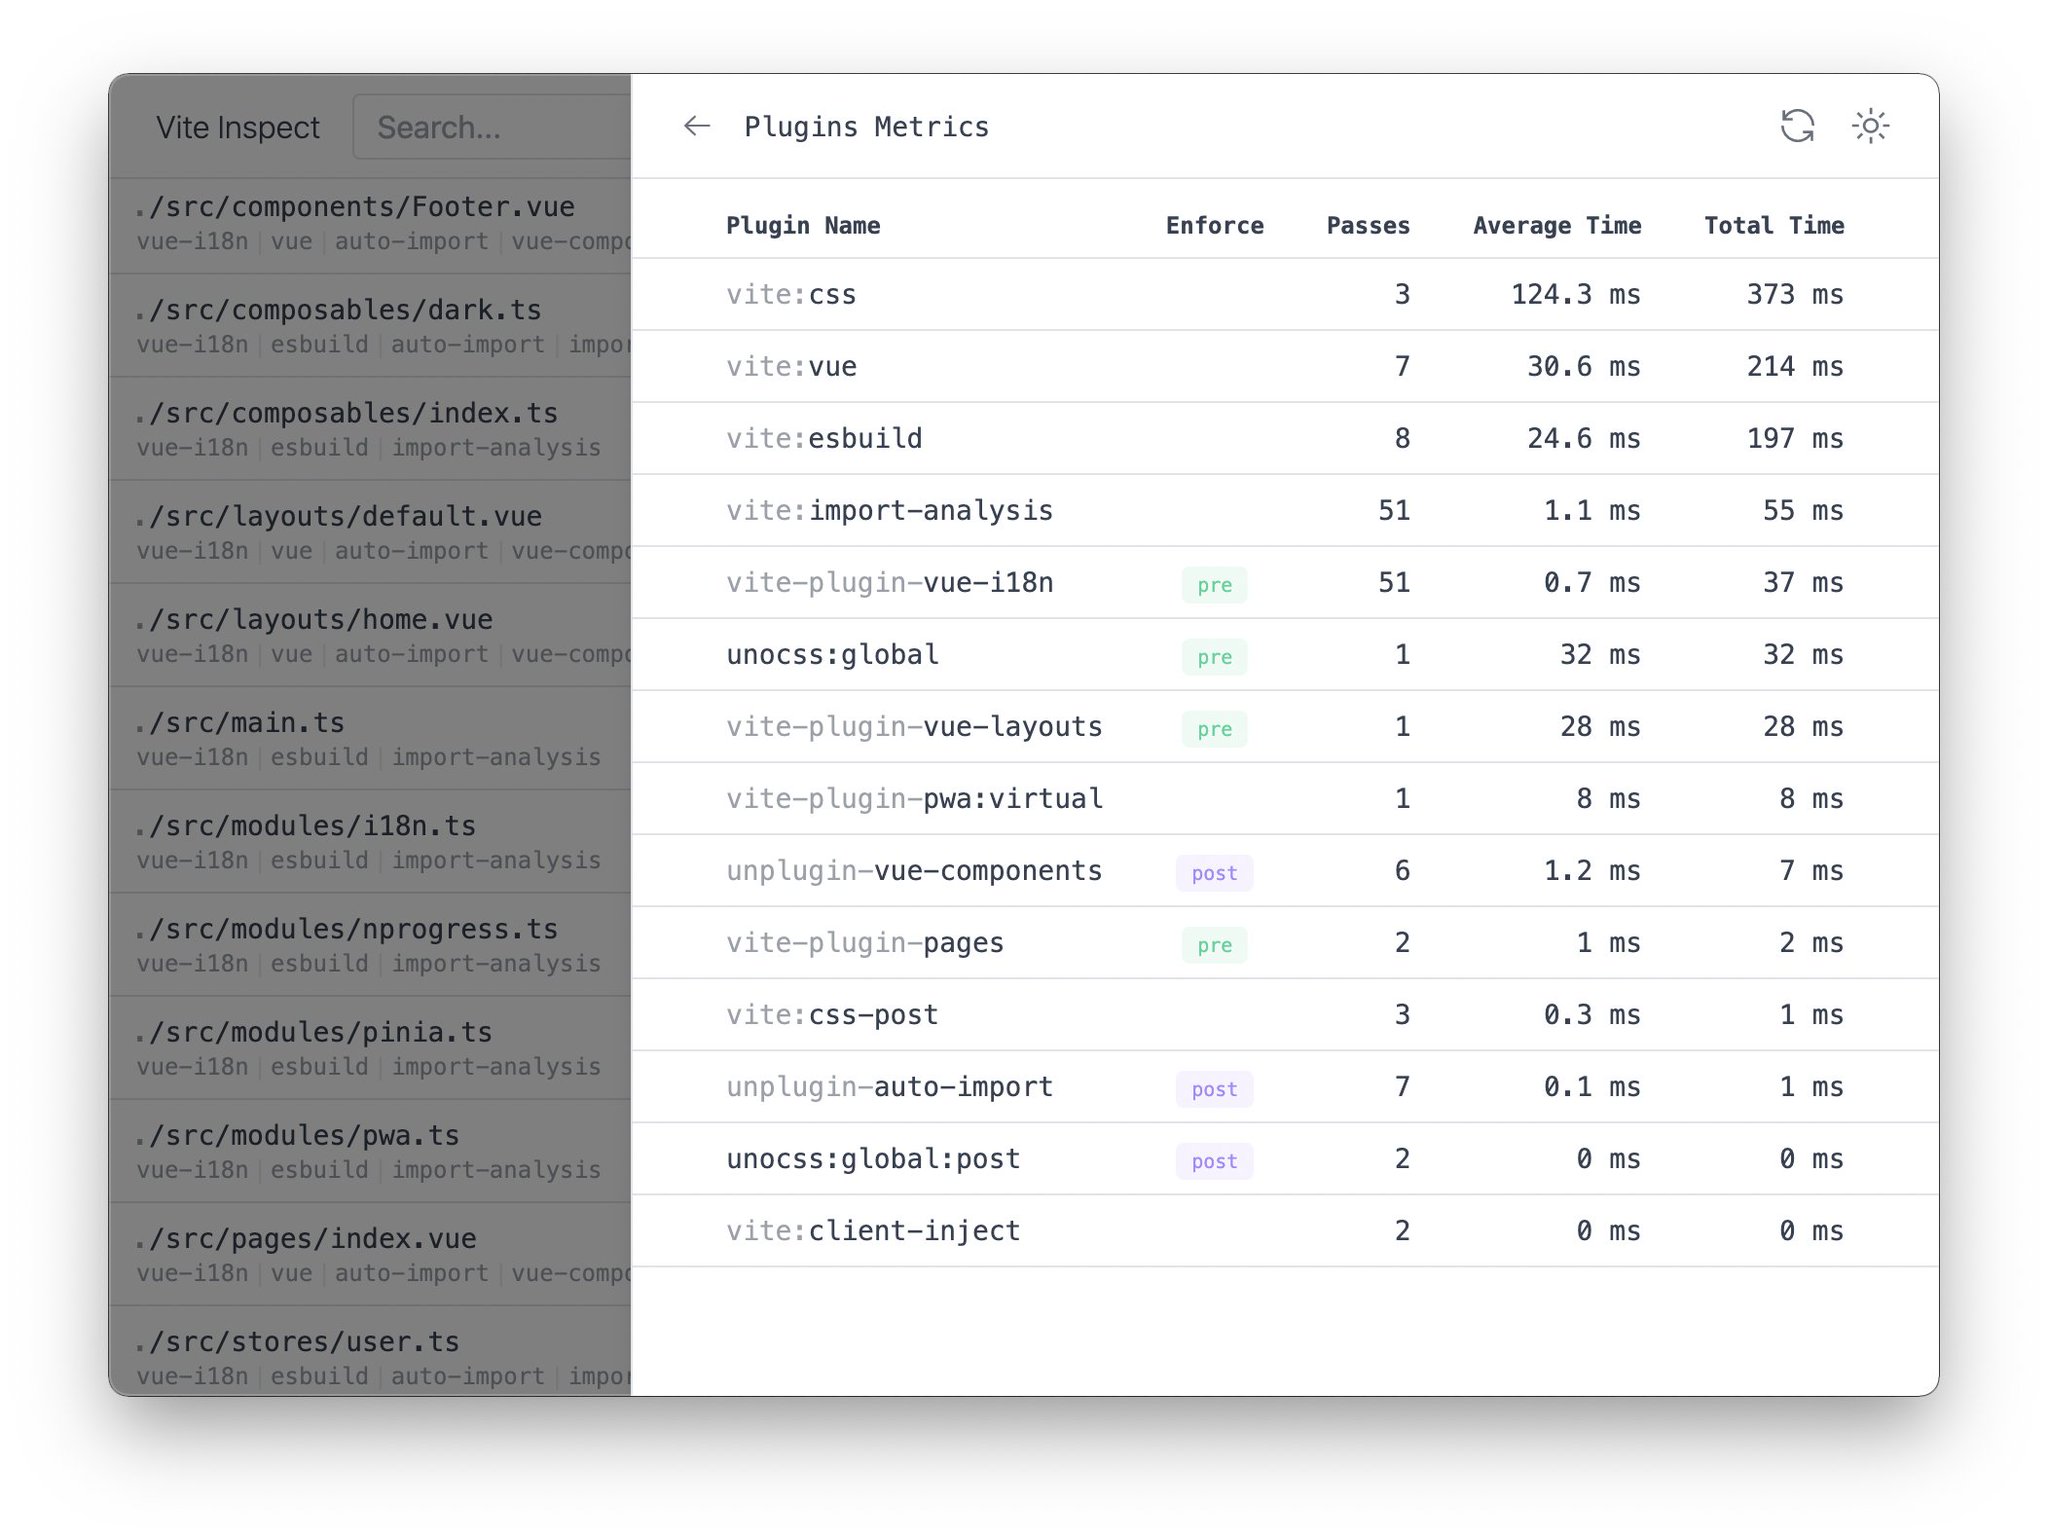This screenshot has width=2048, height=1540.
Task: Click the Vite Inspect title
Action: [x=238, y=127]
